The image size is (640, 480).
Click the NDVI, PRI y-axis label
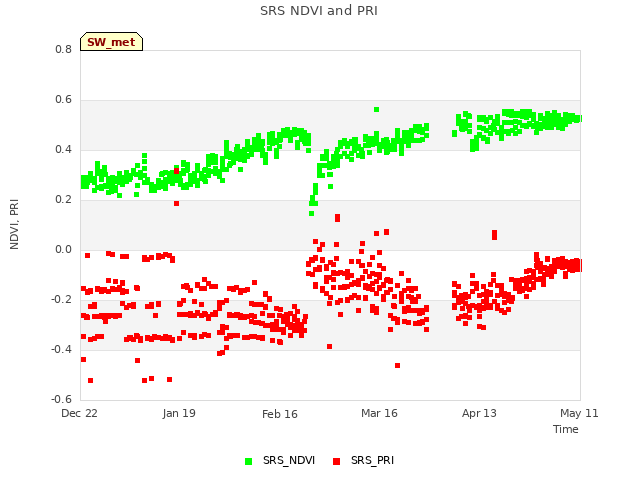14,224
